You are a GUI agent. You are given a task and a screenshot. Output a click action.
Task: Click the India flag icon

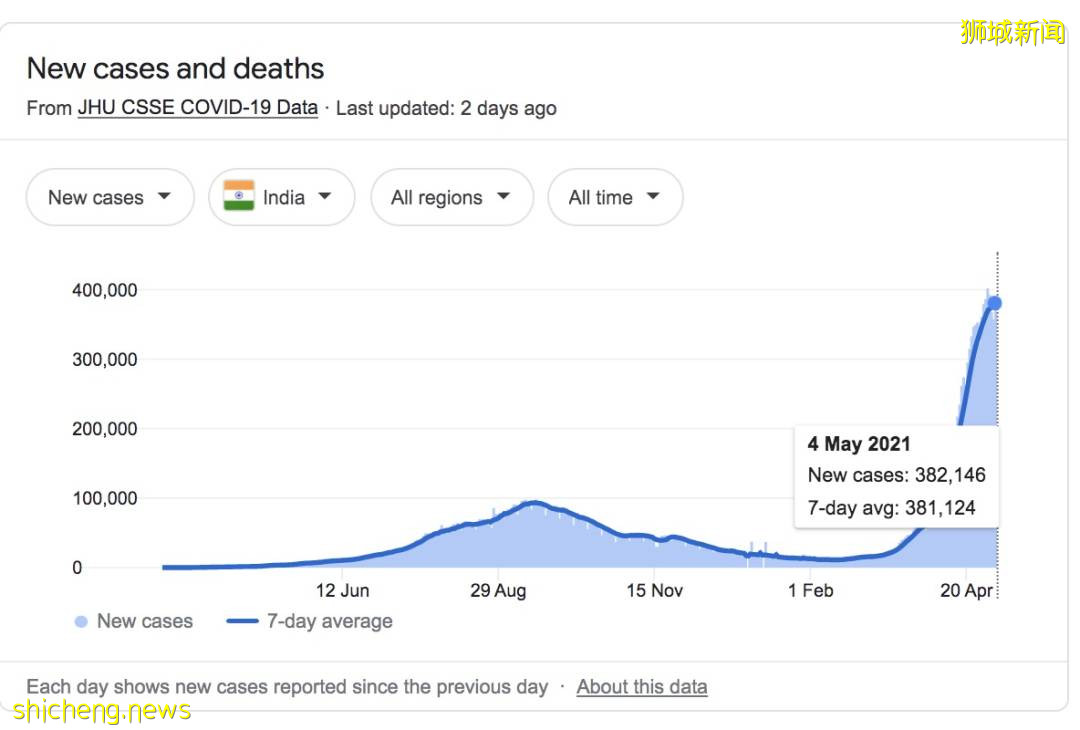coord(237,197)
